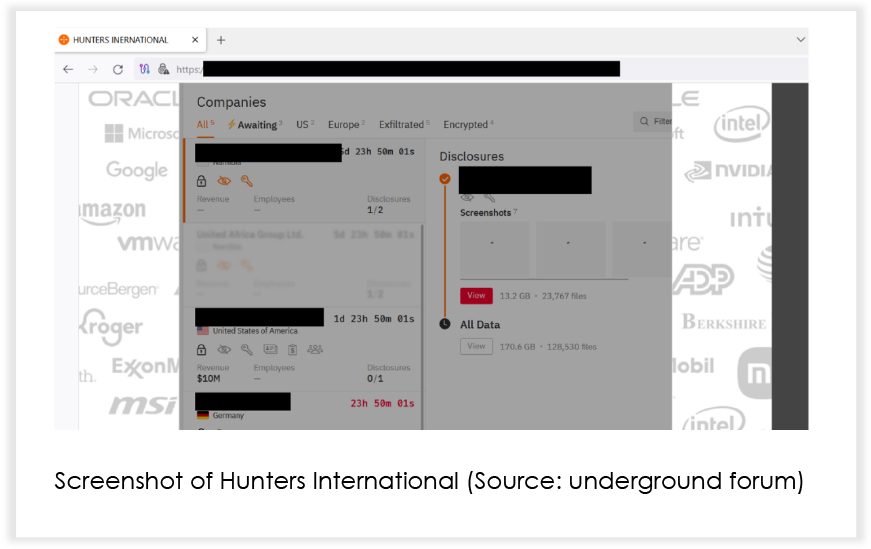
Task: Reload the page with the refresh icon
Action: coord(118,69)
